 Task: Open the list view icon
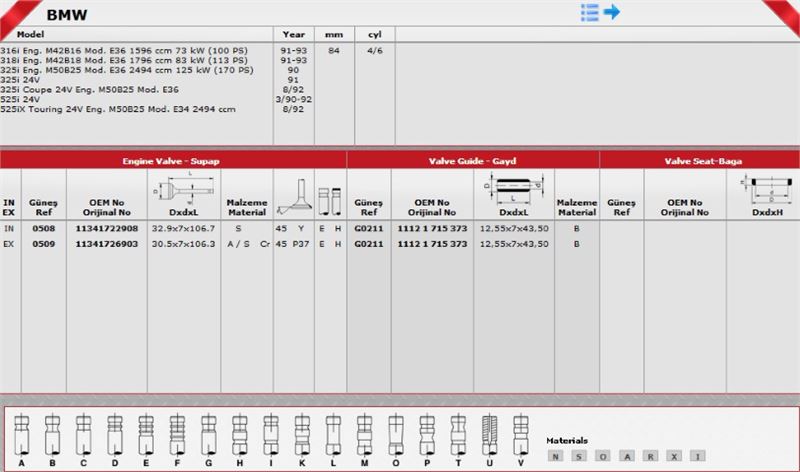(589, 12)
